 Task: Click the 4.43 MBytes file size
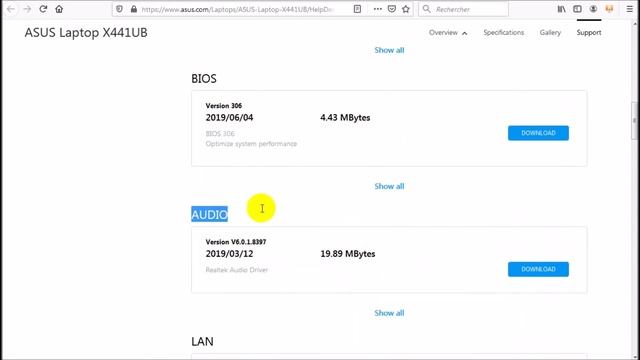click(345, 118)
